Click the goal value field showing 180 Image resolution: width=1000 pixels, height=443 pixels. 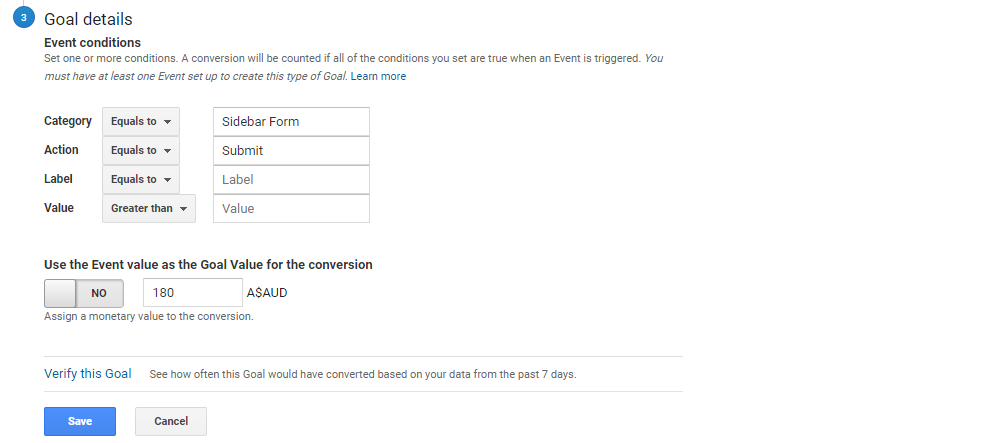[x=193, y=293]
